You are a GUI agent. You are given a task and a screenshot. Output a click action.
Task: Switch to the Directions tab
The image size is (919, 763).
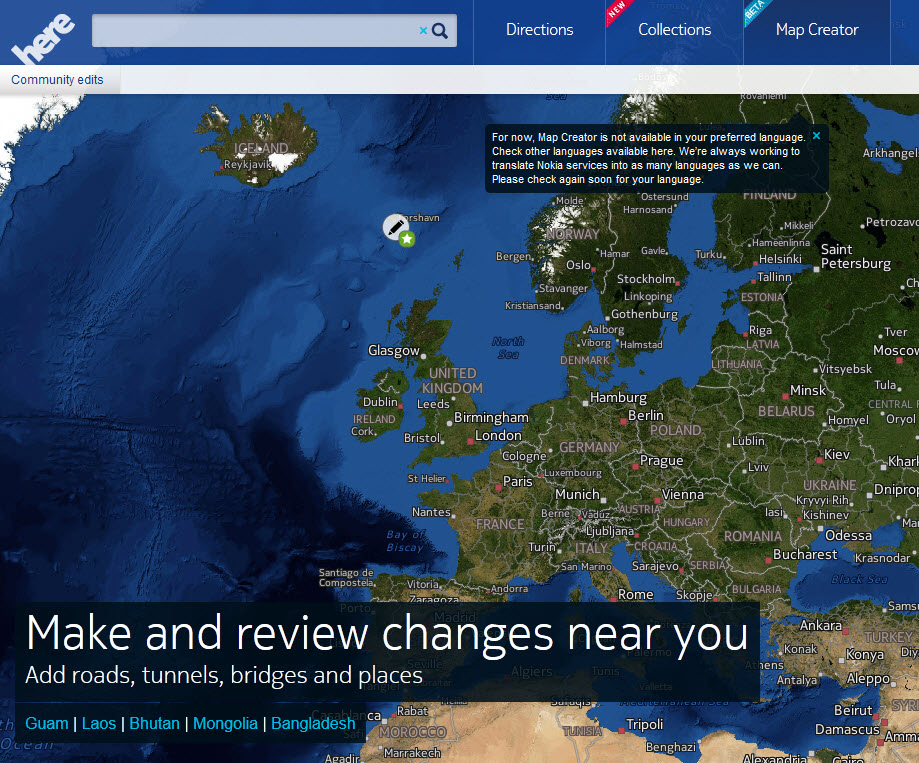click(x=539, y=30)
